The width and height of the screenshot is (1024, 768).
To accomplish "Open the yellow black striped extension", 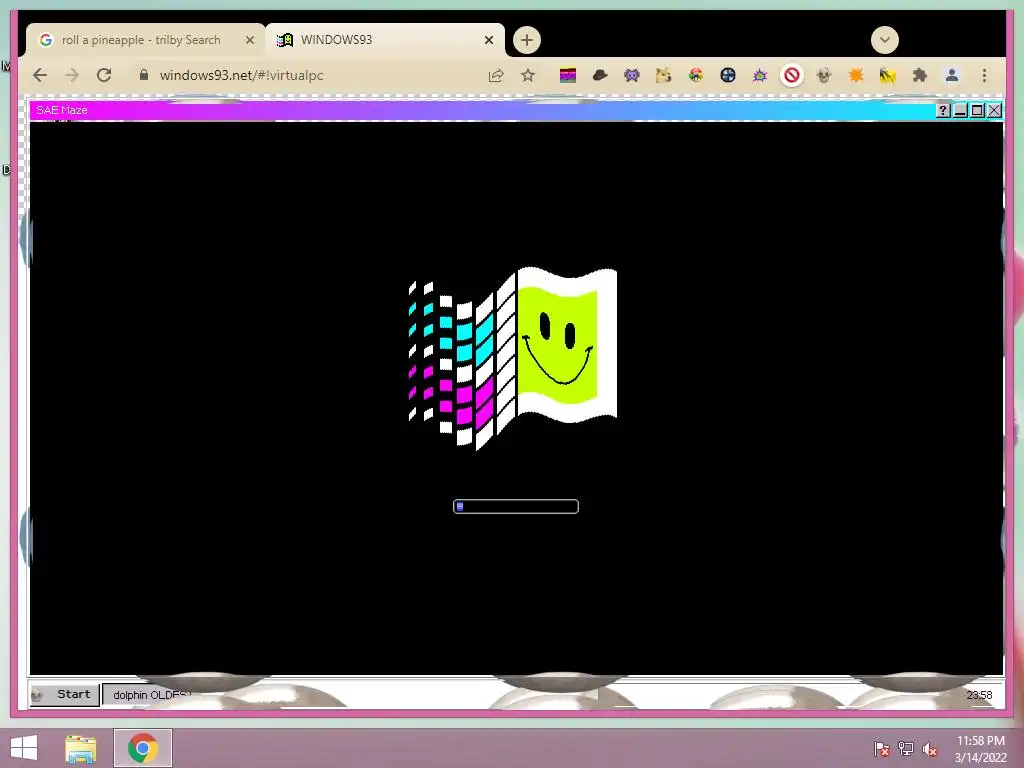I will coord(888,76).
